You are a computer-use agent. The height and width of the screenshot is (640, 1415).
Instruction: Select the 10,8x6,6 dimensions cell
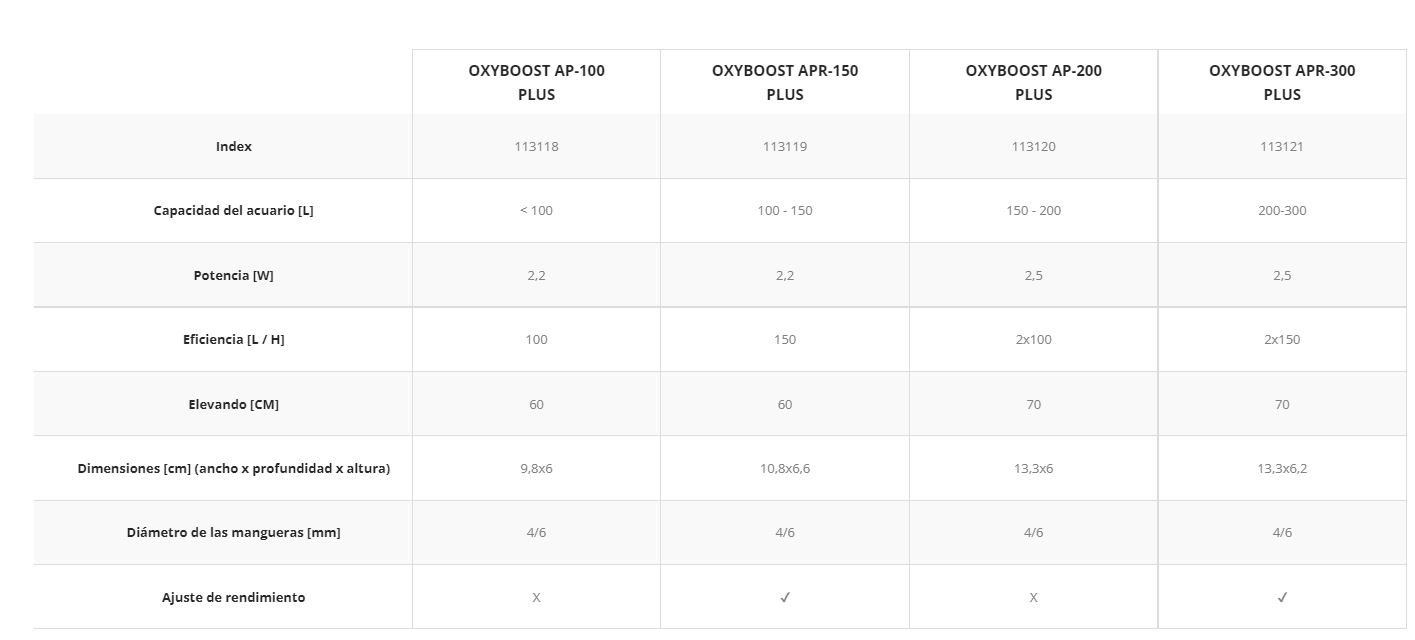tap(785, 468)
